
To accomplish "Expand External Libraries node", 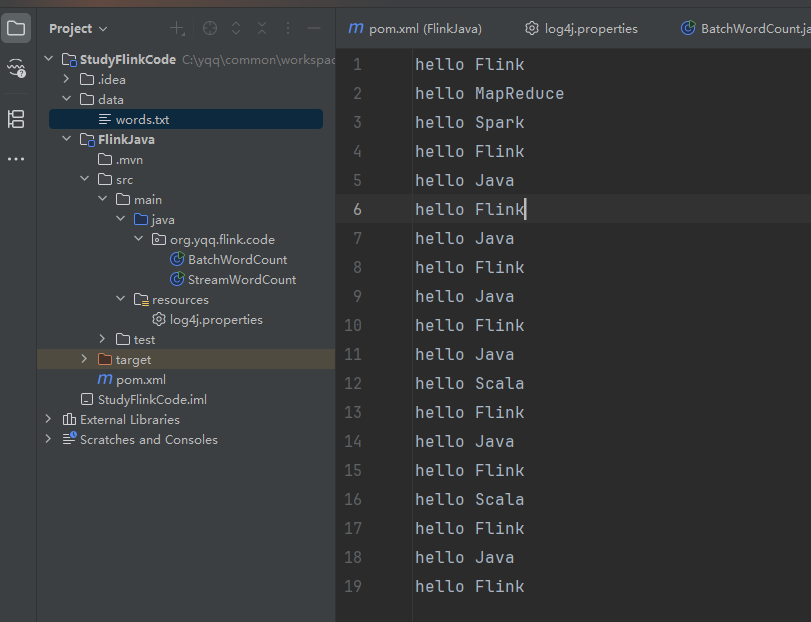I will [49, 419].
